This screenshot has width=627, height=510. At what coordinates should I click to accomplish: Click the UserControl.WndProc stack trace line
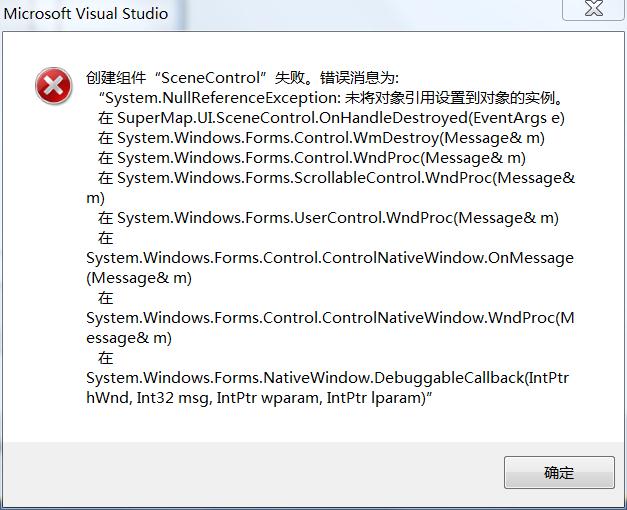328,218
